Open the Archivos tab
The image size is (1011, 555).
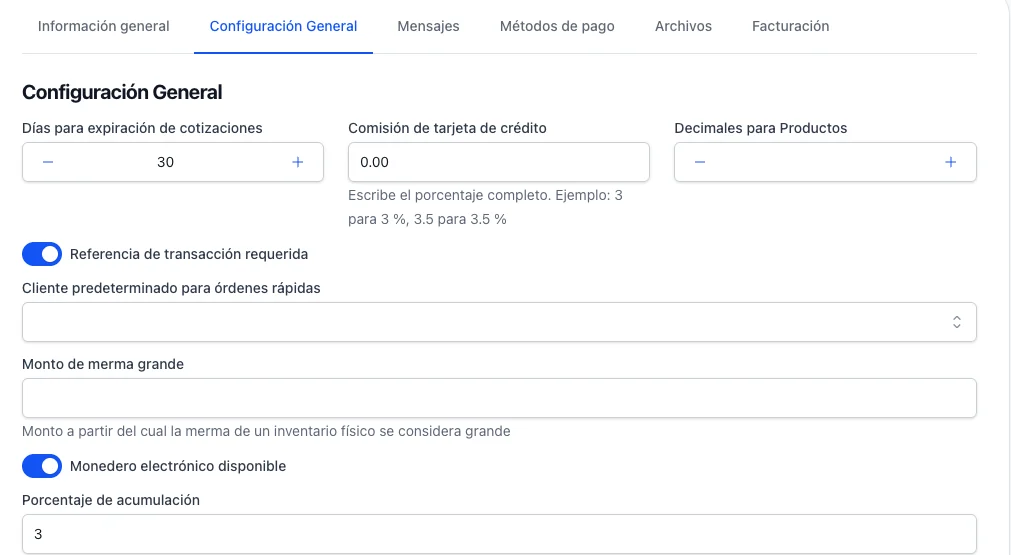pyautogui.click(x=683, y=26)
